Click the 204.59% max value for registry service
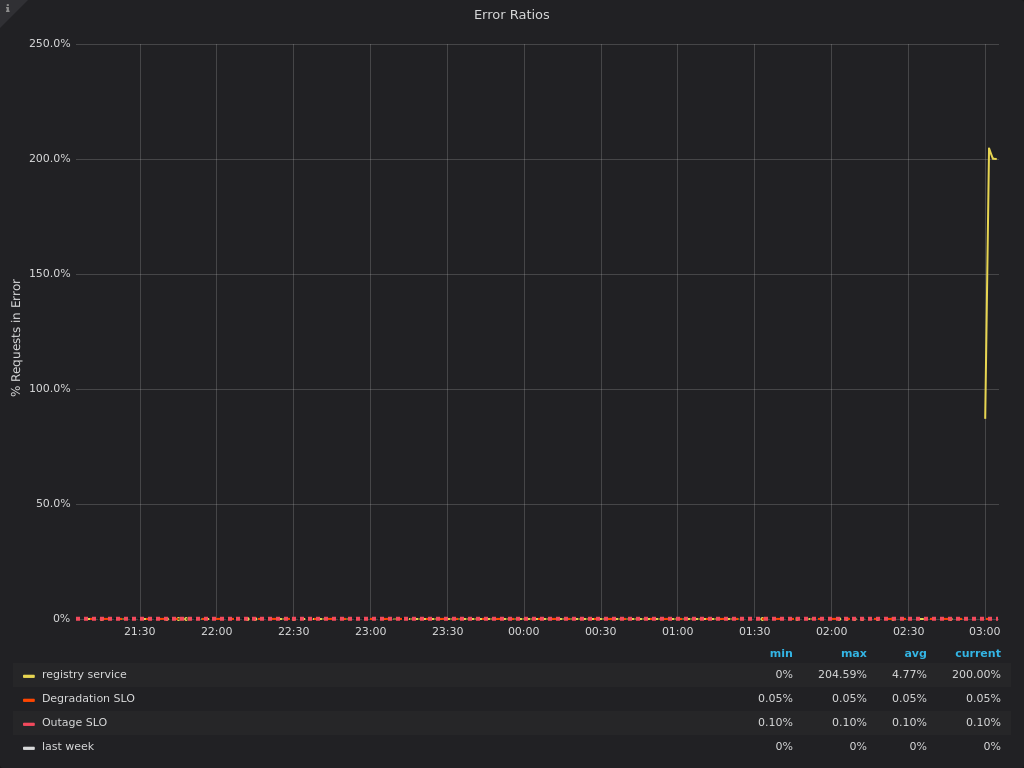 tap(842, 675)
